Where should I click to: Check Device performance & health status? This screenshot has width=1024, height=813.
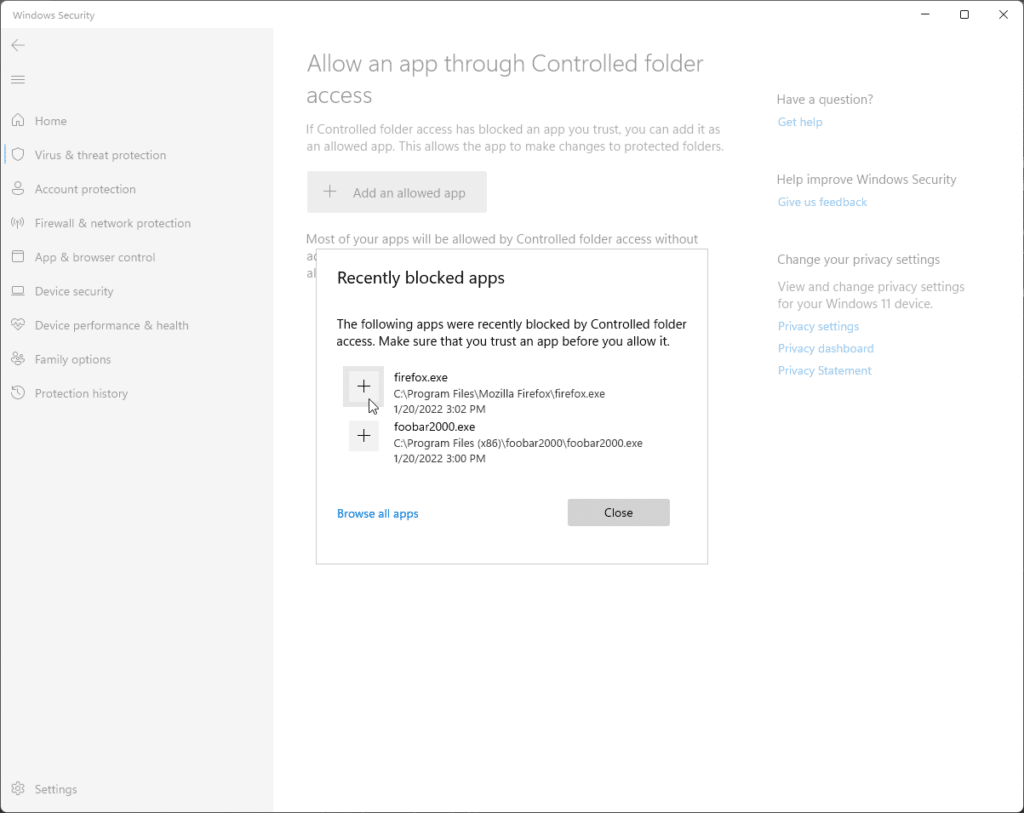pyautogui.click(x=106, y=325)
